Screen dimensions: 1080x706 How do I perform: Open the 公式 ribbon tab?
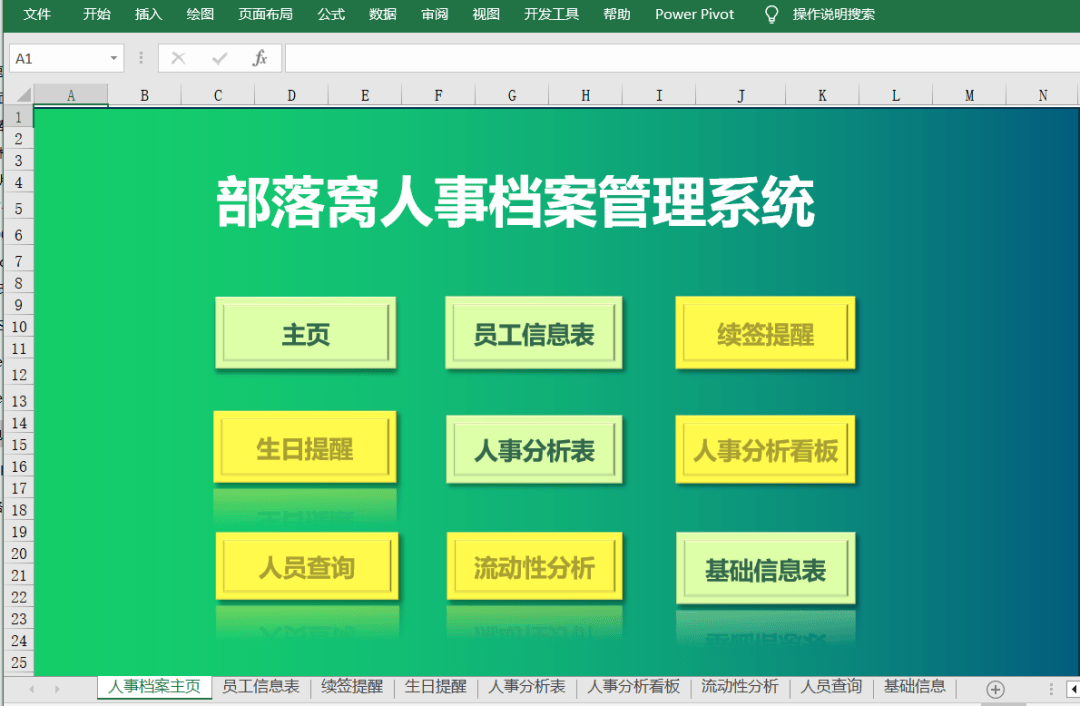click(331, 14)
